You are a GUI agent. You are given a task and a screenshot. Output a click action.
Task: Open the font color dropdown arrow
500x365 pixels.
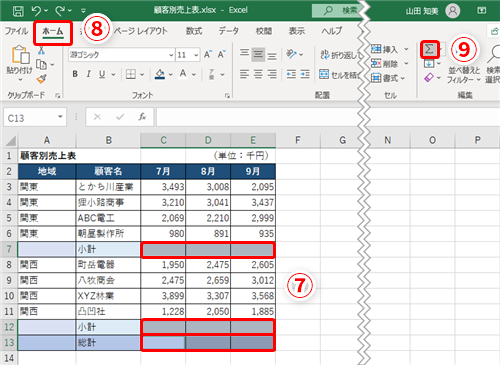[x=194, y=74]
